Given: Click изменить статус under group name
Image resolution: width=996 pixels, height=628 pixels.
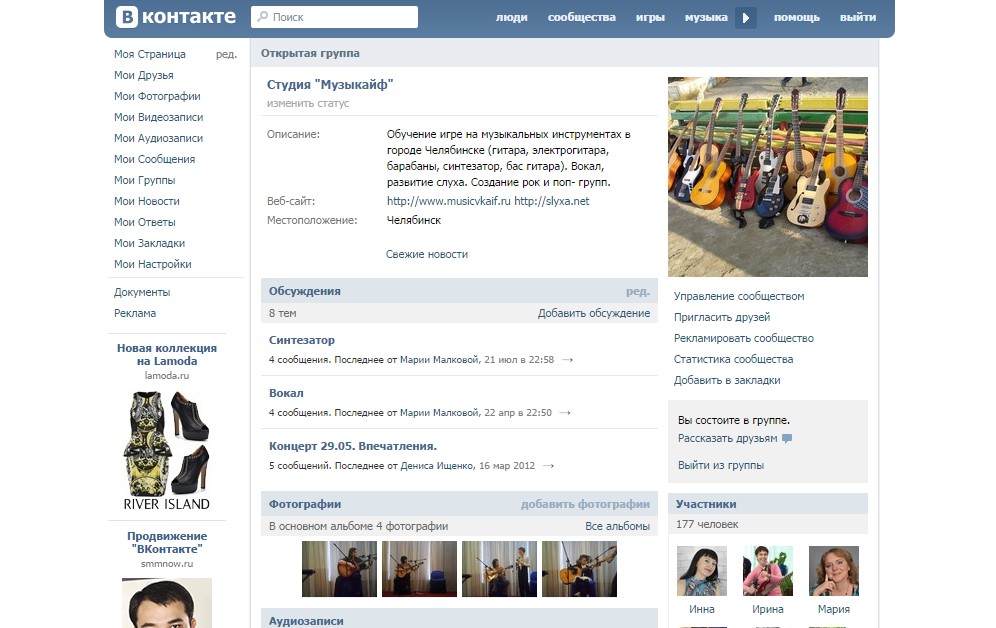Looking at the screenshot, I should [x=308, y=103].
